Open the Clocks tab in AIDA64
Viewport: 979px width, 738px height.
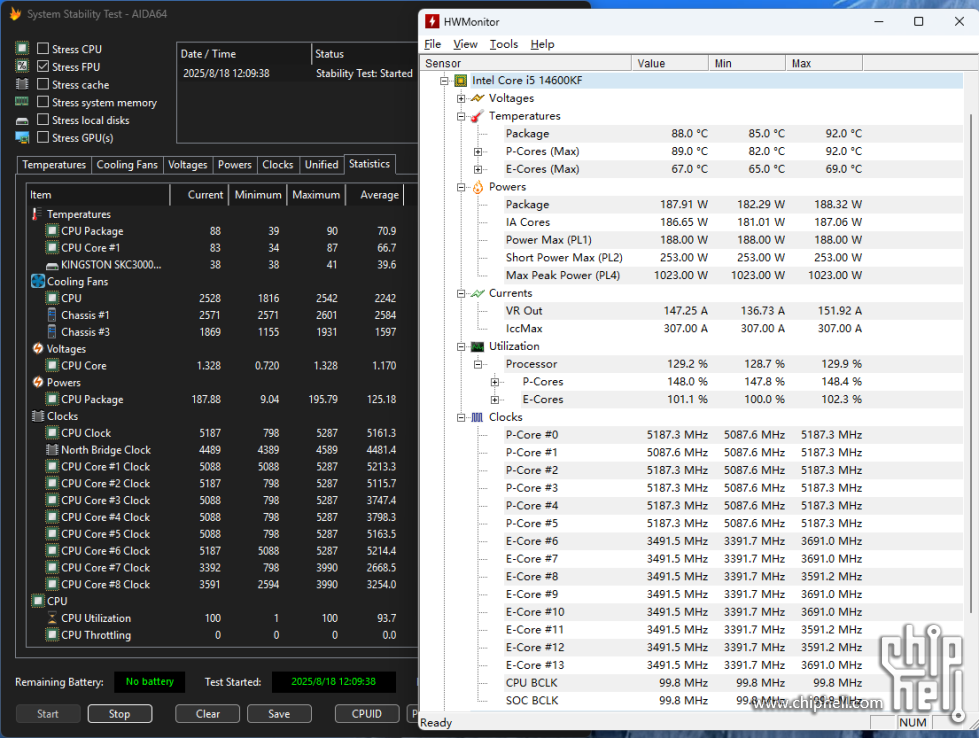[278, 165]
